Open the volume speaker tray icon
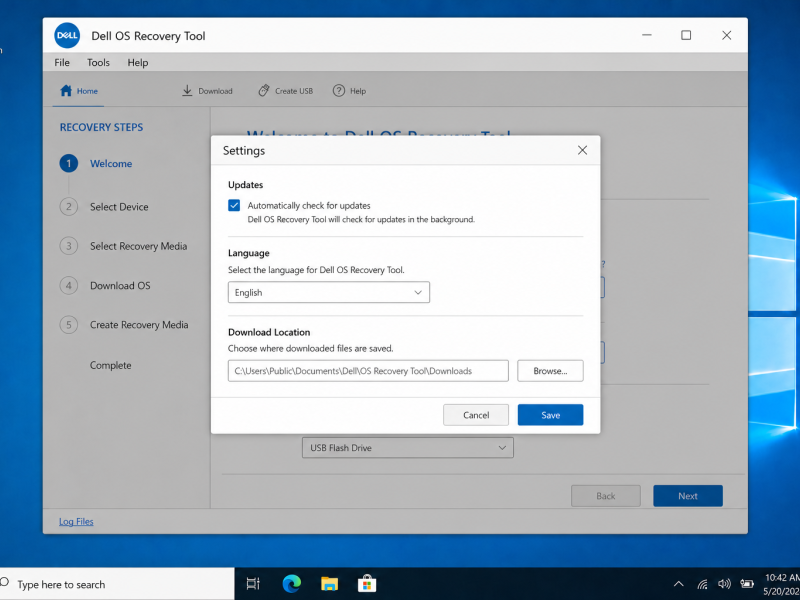 [724, 584]
